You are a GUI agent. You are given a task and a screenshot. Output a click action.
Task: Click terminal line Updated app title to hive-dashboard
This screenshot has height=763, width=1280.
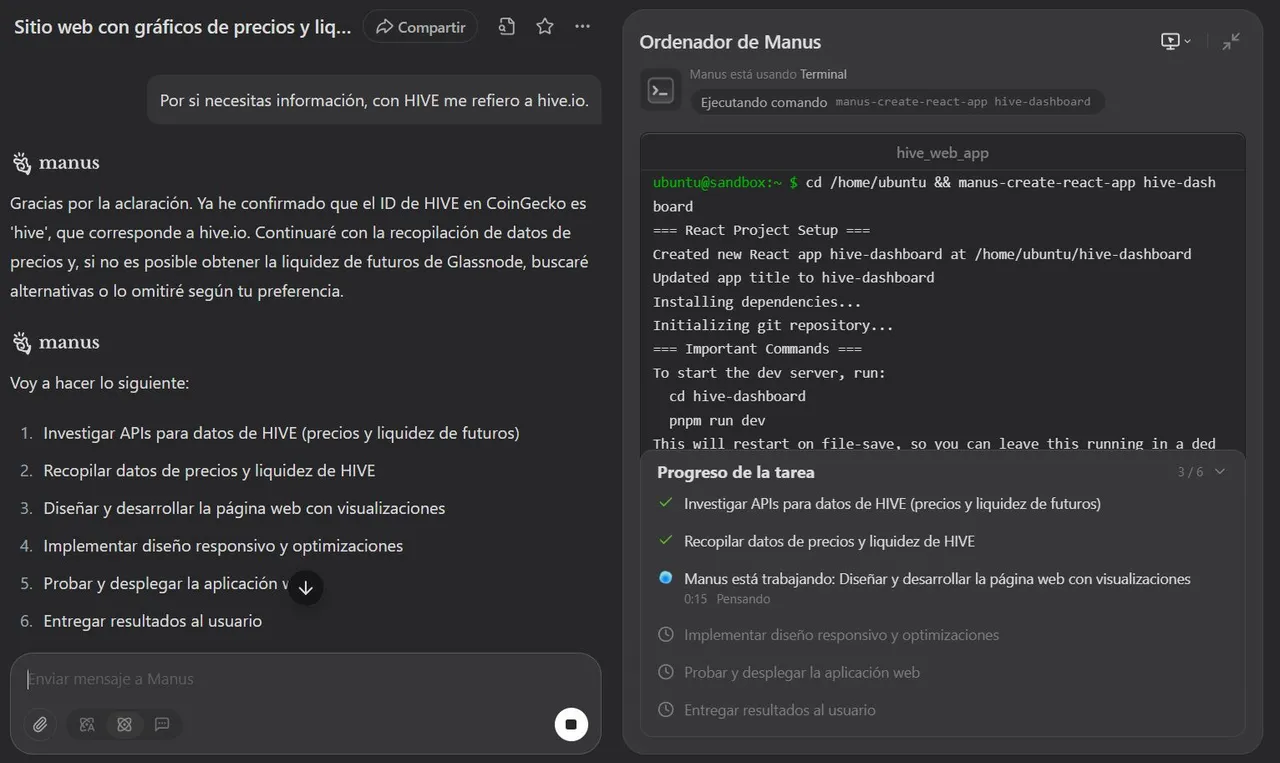[794, 277]
